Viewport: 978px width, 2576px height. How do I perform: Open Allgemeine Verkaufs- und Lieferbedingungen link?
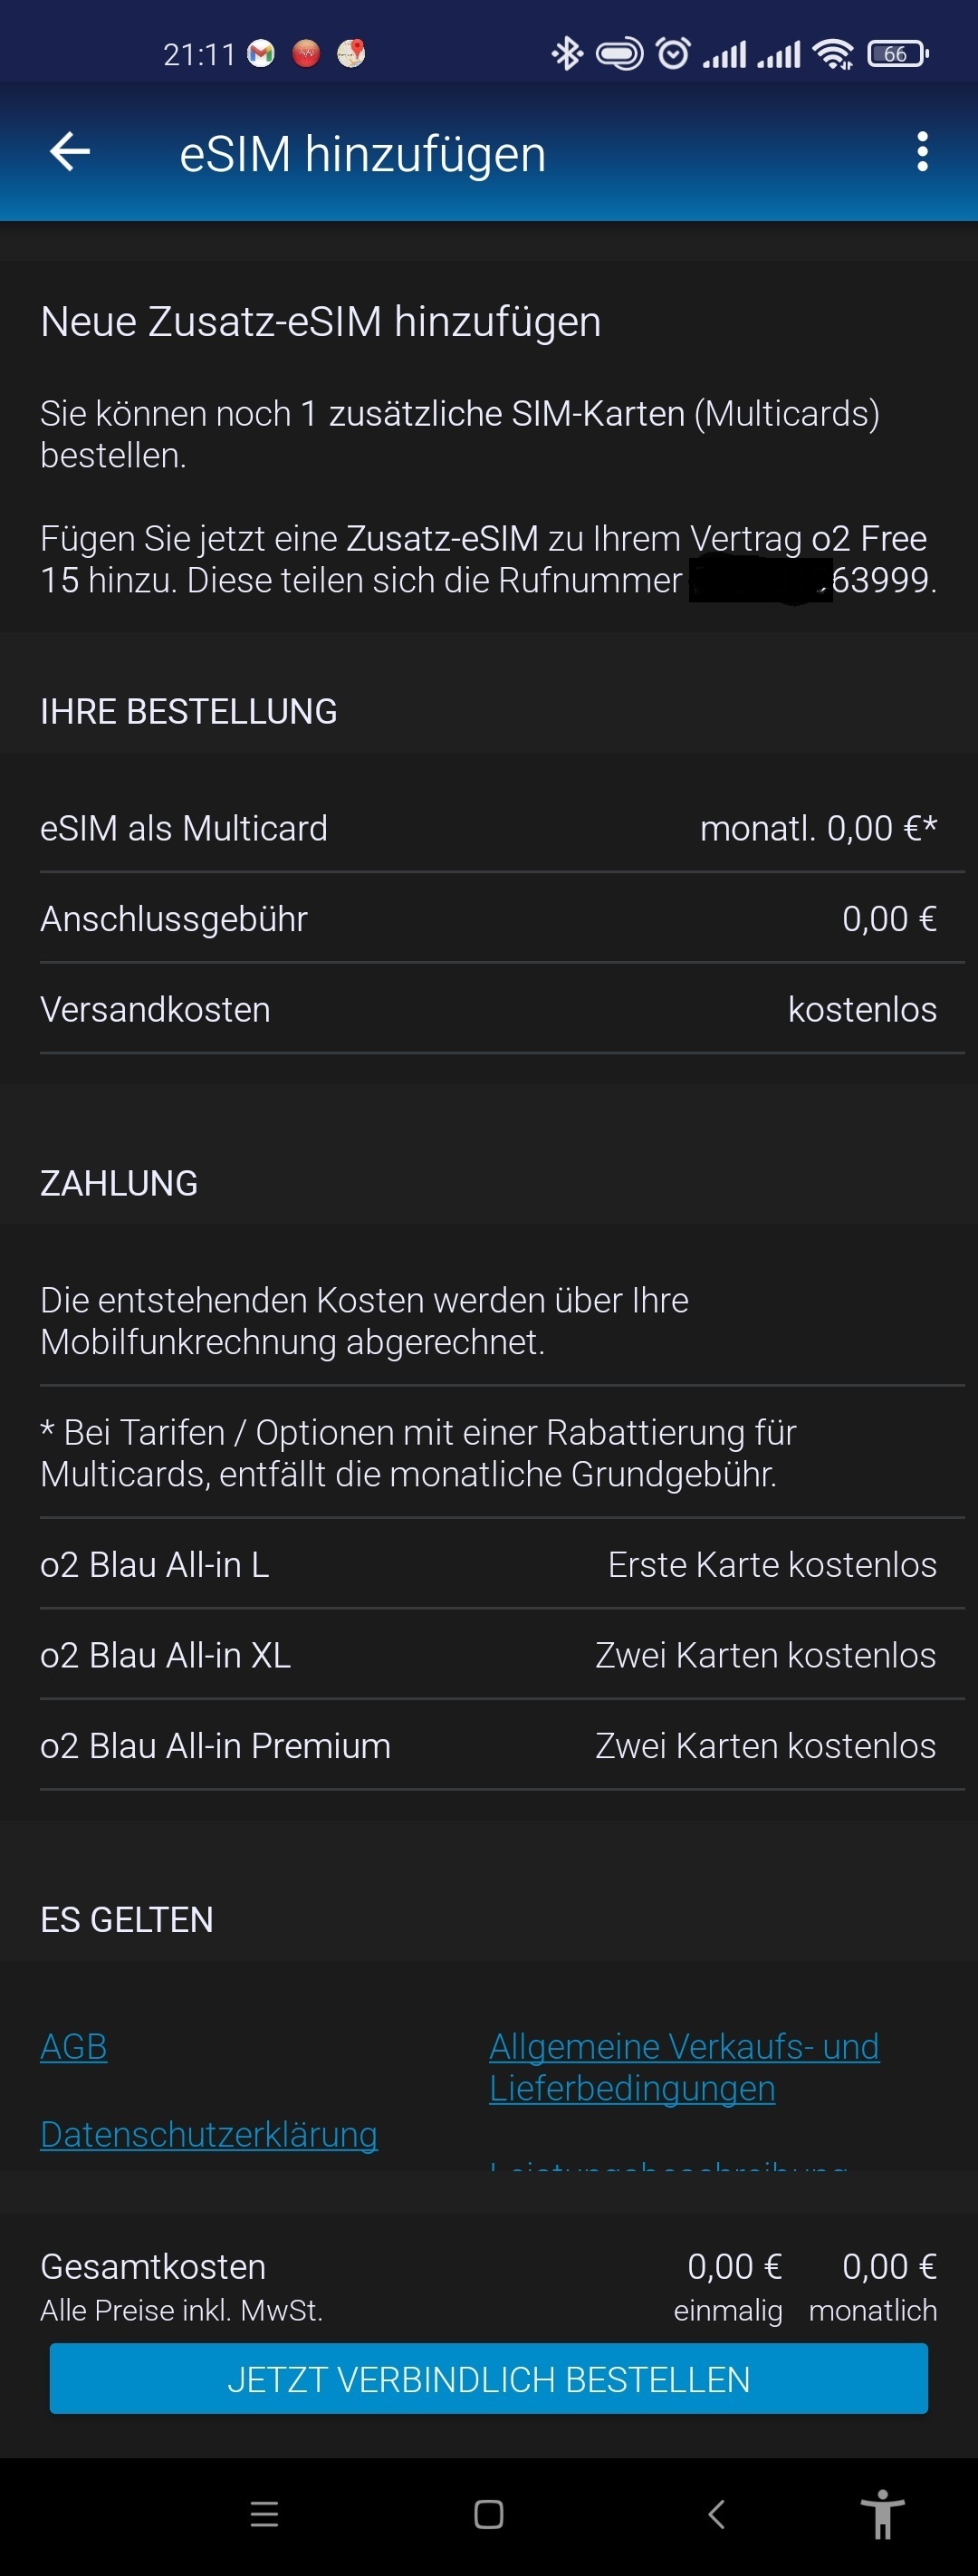[684, 2067]
